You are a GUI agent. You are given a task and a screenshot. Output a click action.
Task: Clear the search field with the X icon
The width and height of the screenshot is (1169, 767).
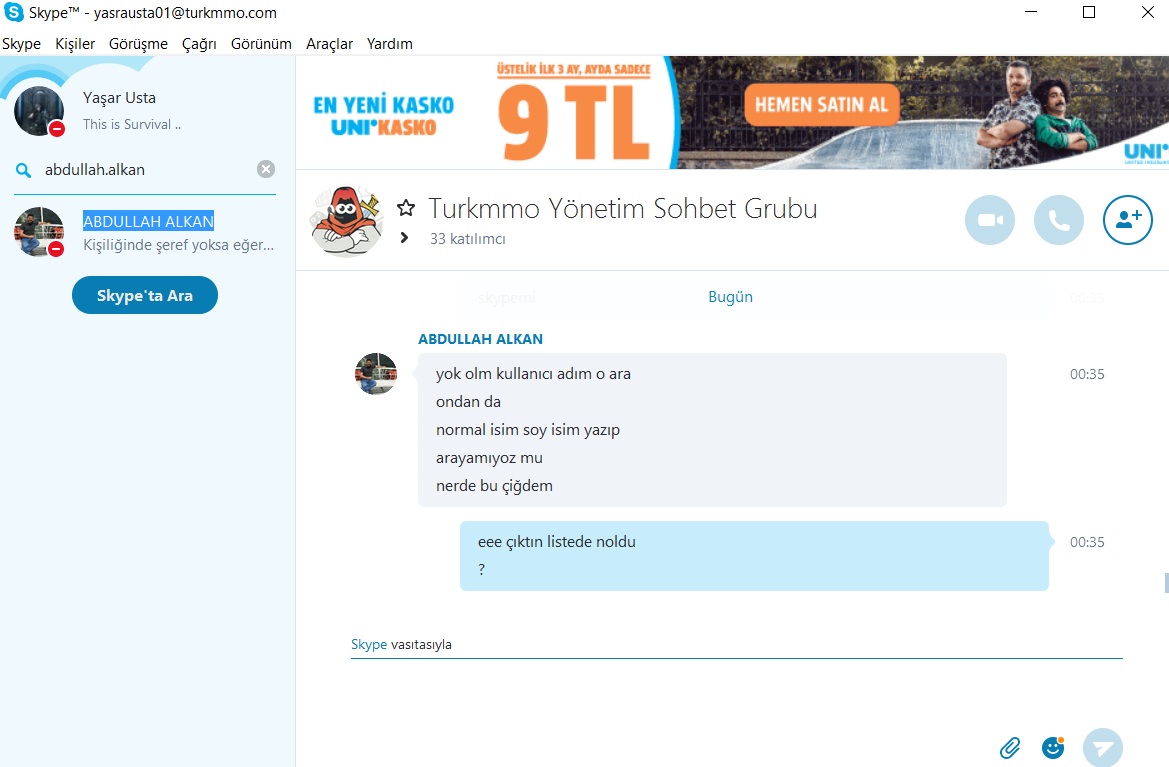[265, 169]
